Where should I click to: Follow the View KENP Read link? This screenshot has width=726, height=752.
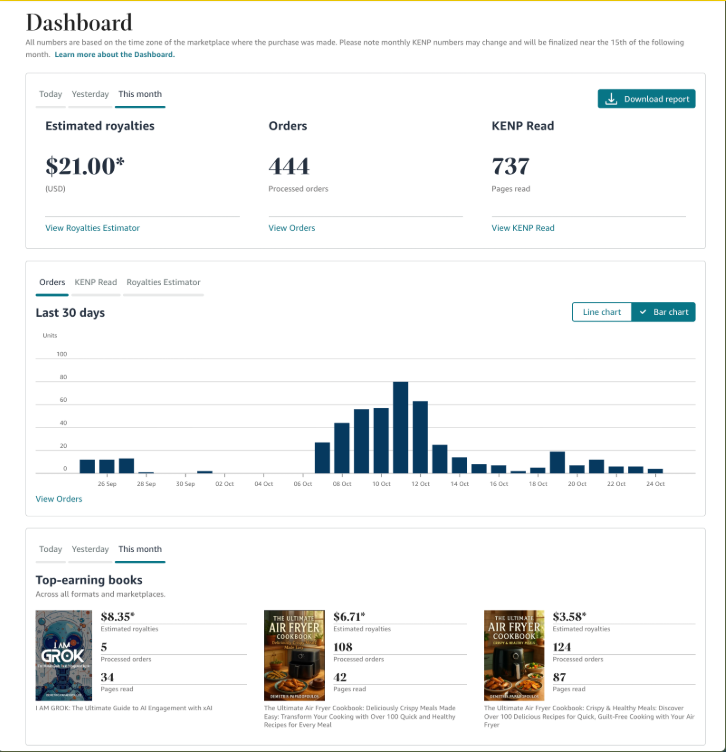pyautogui.click(x=523, y=228)
